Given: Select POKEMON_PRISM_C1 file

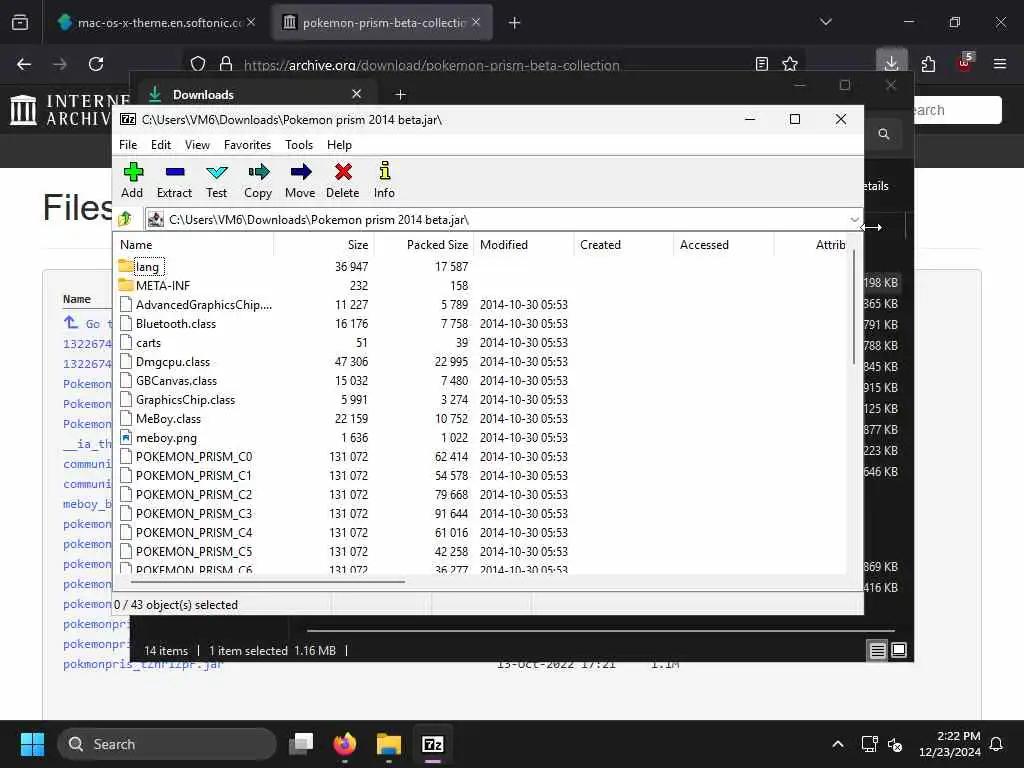Looking at the screenshot, I should click(x=193, y=475).
